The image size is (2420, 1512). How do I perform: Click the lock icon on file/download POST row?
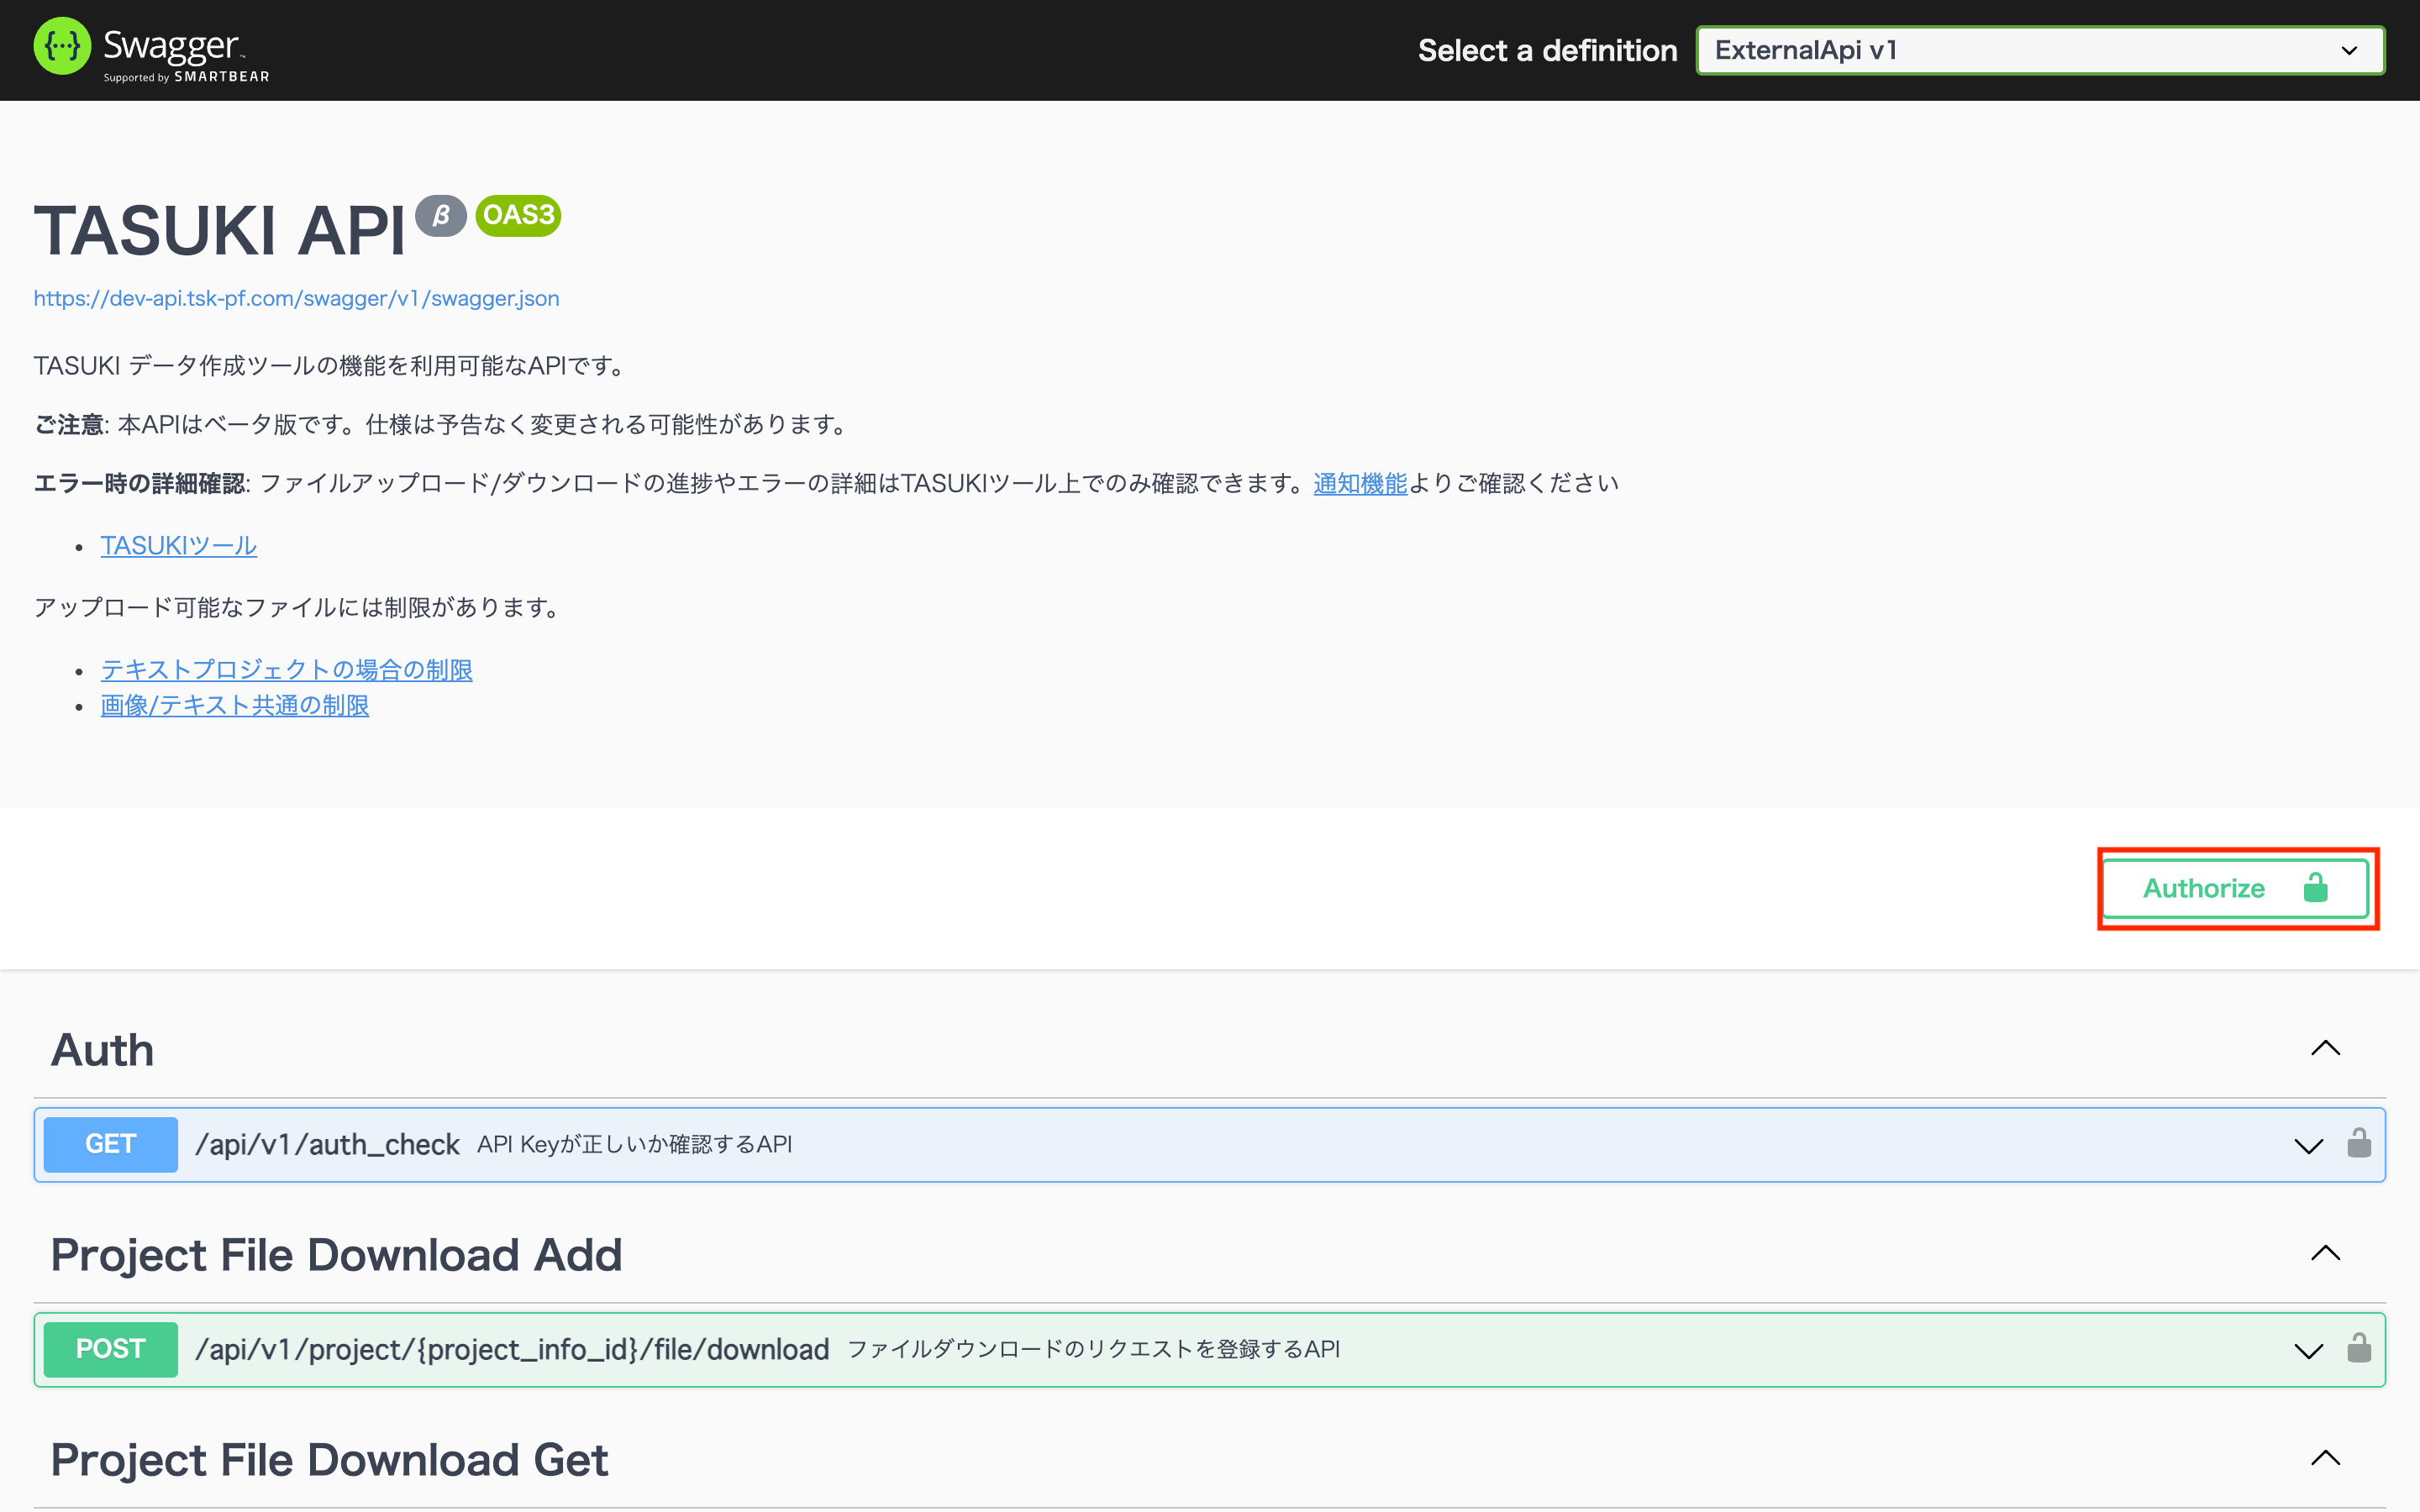[x=2359, y=1348]
